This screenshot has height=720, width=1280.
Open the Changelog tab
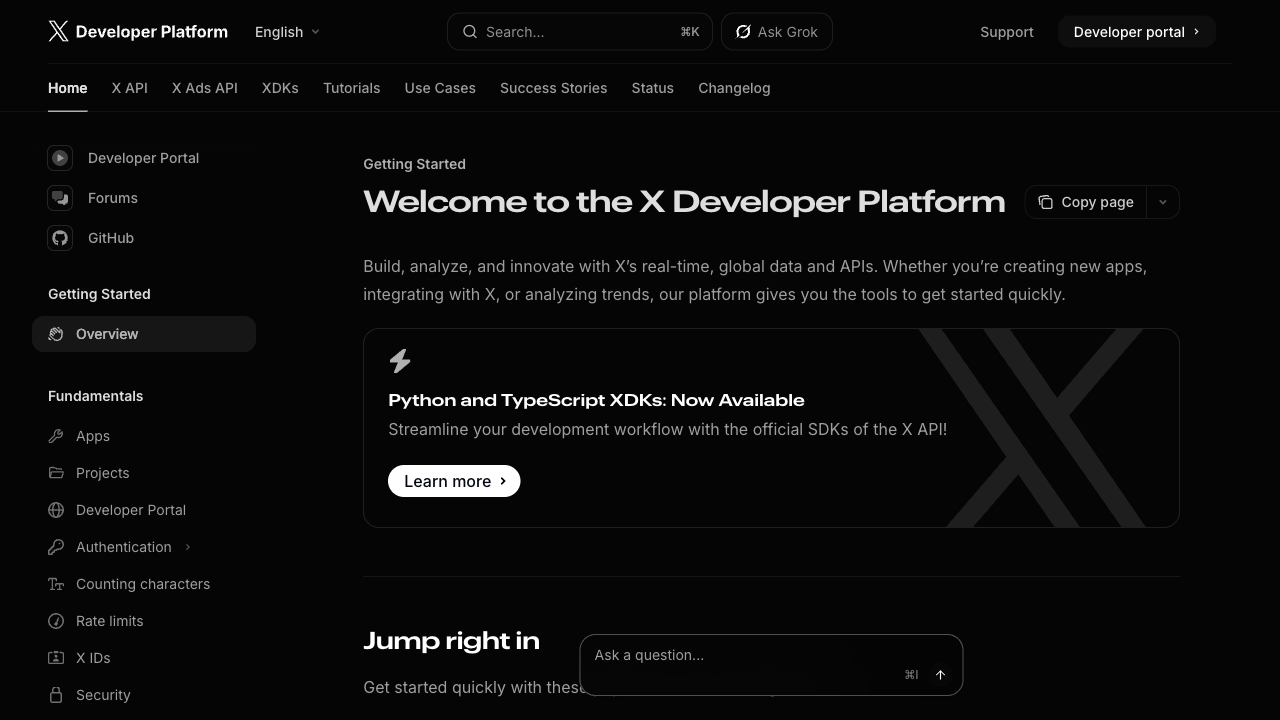(734, 88)
